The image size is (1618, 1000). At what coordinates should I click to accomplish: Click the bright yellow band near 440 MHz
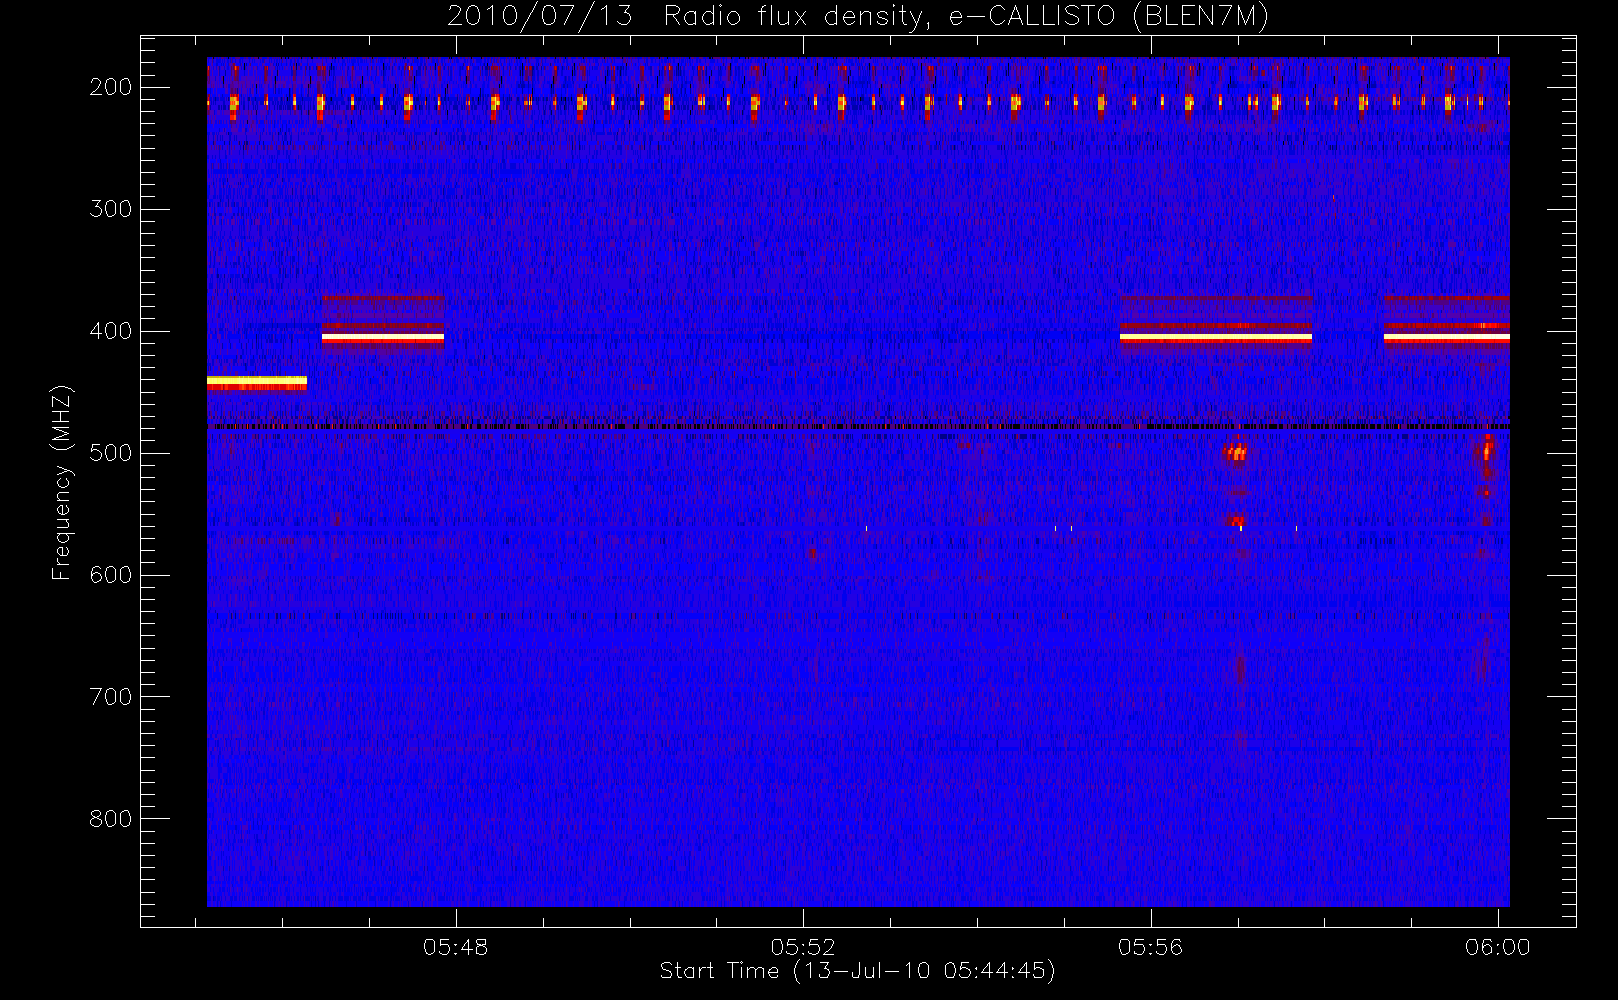click(257, 382)
